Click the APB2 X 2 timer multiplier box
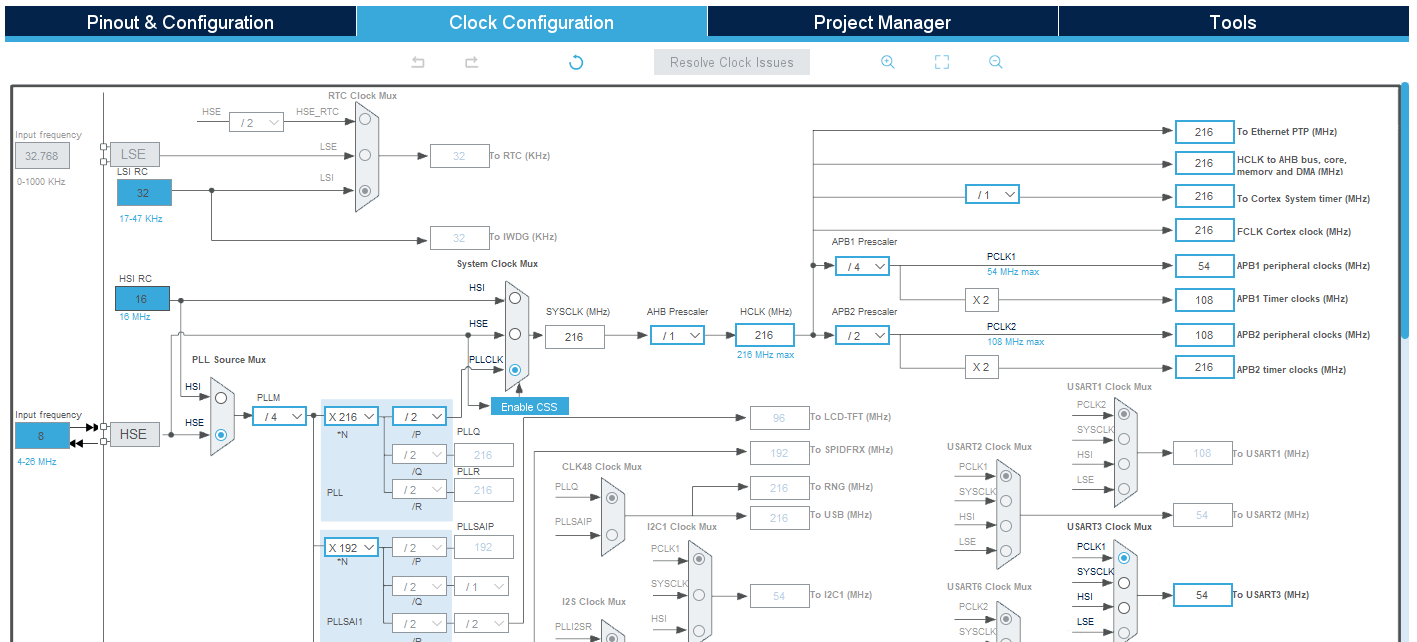Image resolution: width=1417 pixels, height=642 pixels. tap(982, 367)
